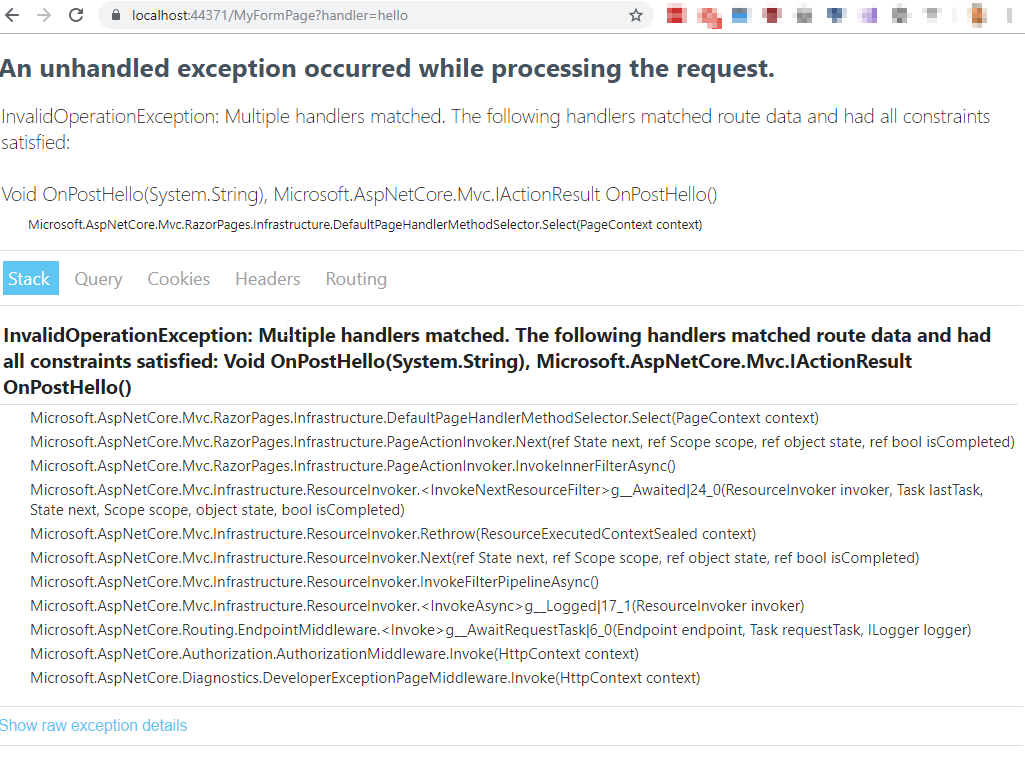Click the browser back navigation arrow
The image size is (1025, 759).
[14, 15]
